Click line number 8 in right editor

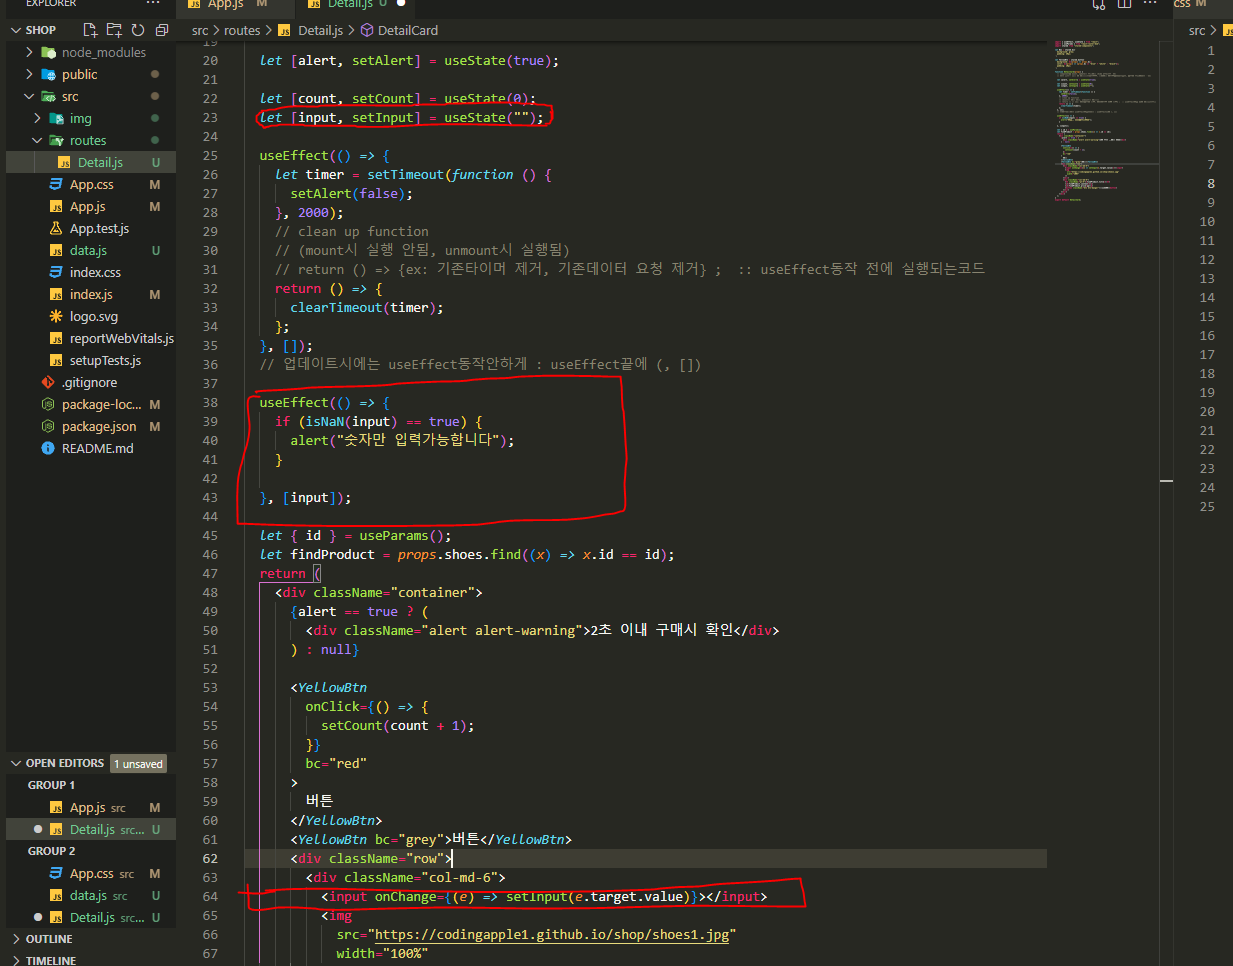tap(1211, 183)
